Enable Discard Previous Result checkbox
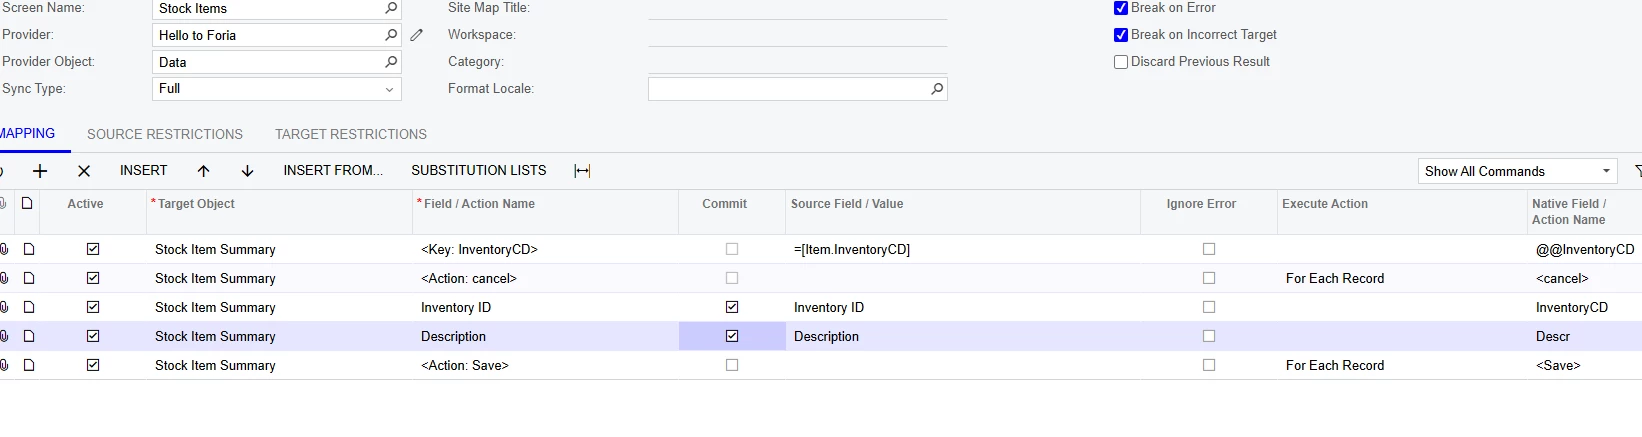The height and width of the screenshot is (437, 1642). pyautogui.click(x=1121, y=62)
